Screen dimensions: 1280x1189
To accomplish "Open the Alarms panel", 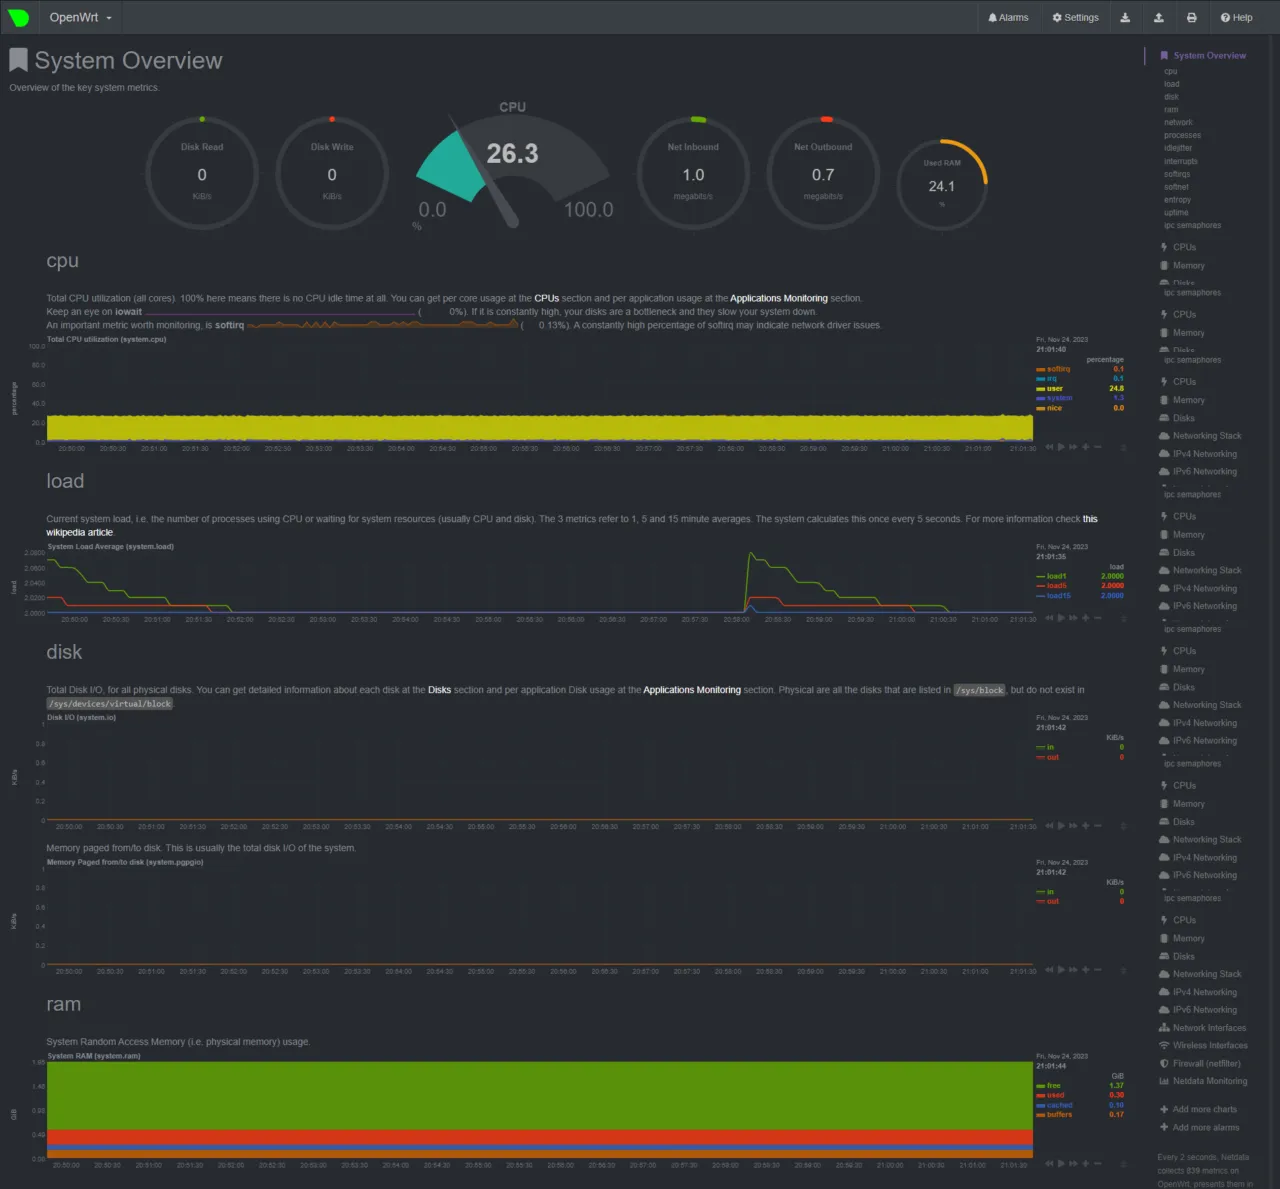I will tap(1008, 17).
